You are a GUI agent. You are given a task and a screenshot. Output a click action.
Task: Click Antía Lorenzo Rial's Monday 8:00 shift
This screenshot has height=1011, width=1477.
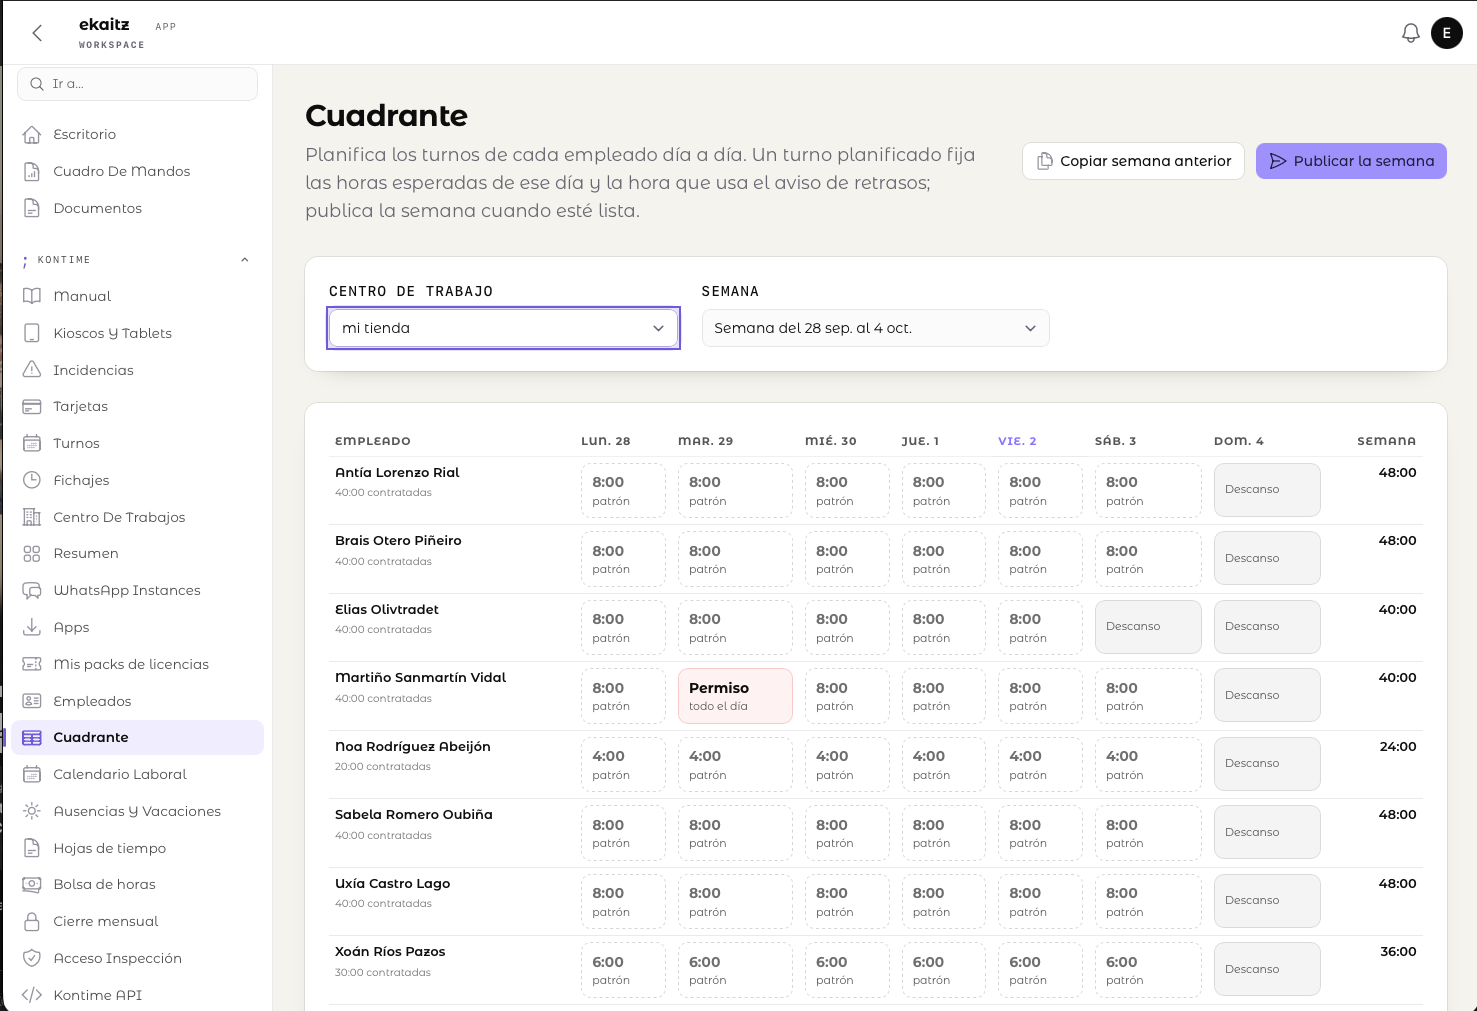point(623,490)
